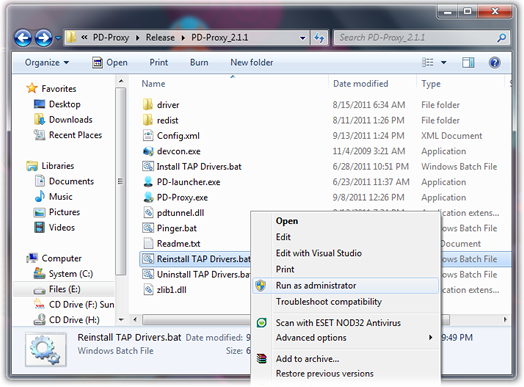524x387 pixels.
Task: Click the Back navigation arrow
Action: tap(23, 38)
